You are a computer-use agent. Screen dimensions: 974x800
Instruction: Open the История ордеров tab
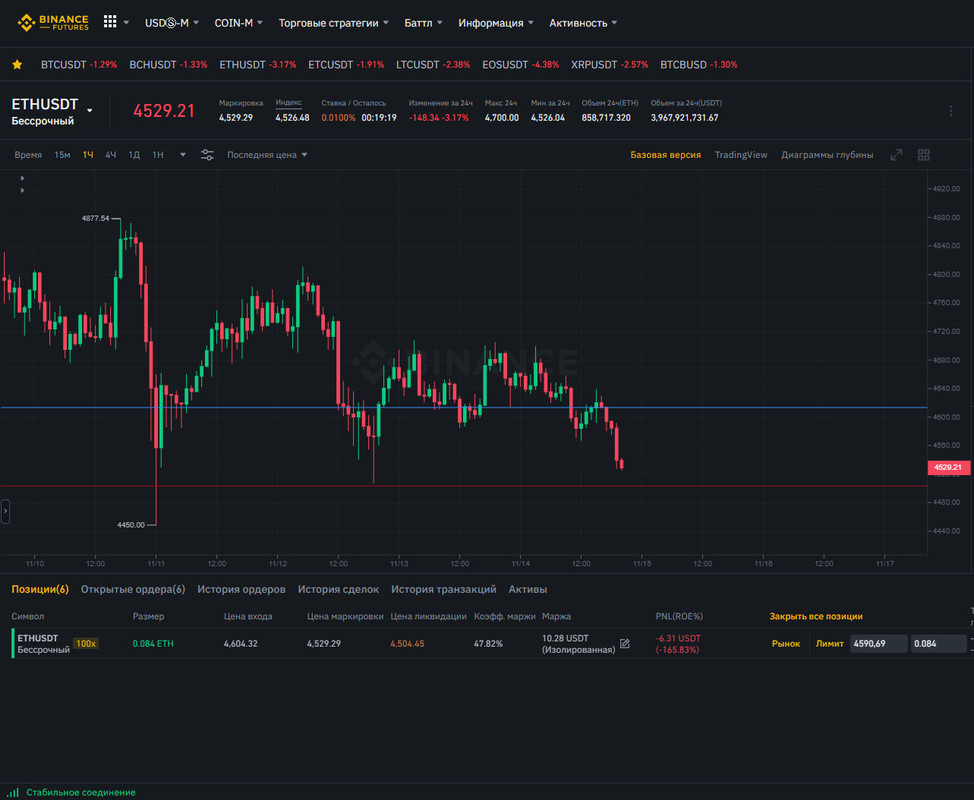[241, 589]
